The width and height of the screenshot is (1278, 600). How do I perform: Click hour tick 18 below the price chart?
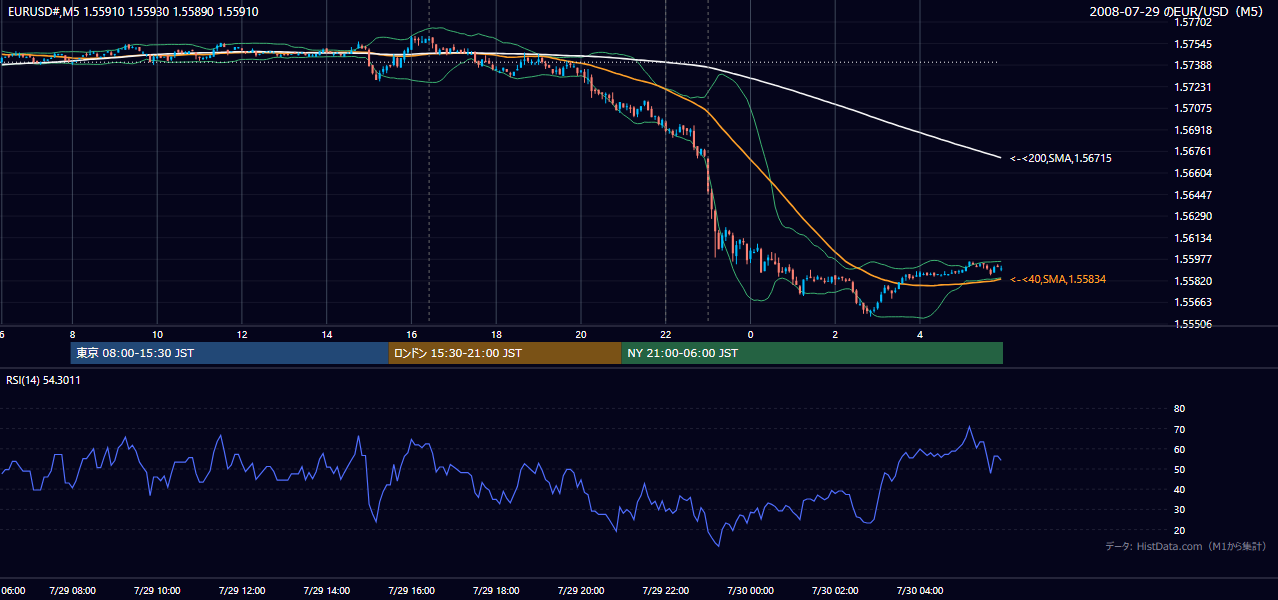[x=496, y=334]
